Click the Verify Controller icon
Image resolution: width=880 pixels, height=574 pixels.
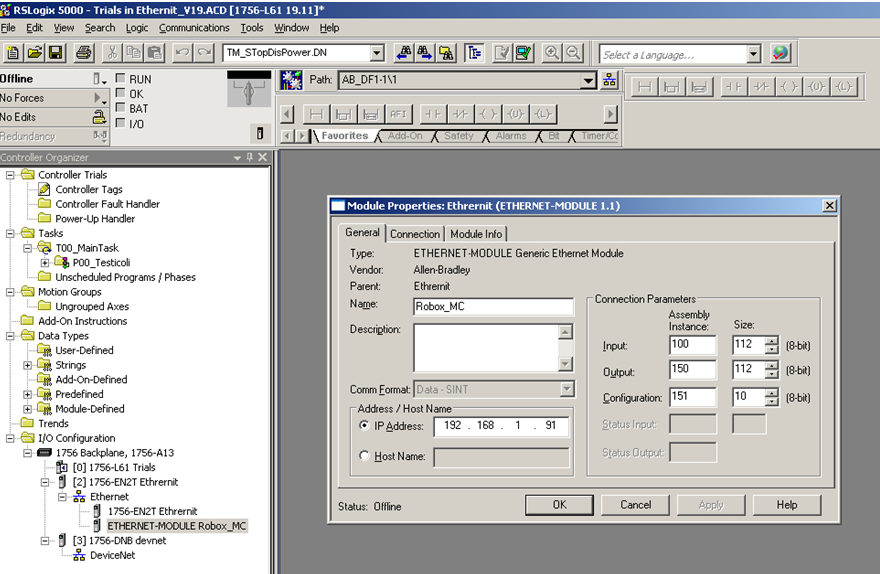[x=523, y=53]
